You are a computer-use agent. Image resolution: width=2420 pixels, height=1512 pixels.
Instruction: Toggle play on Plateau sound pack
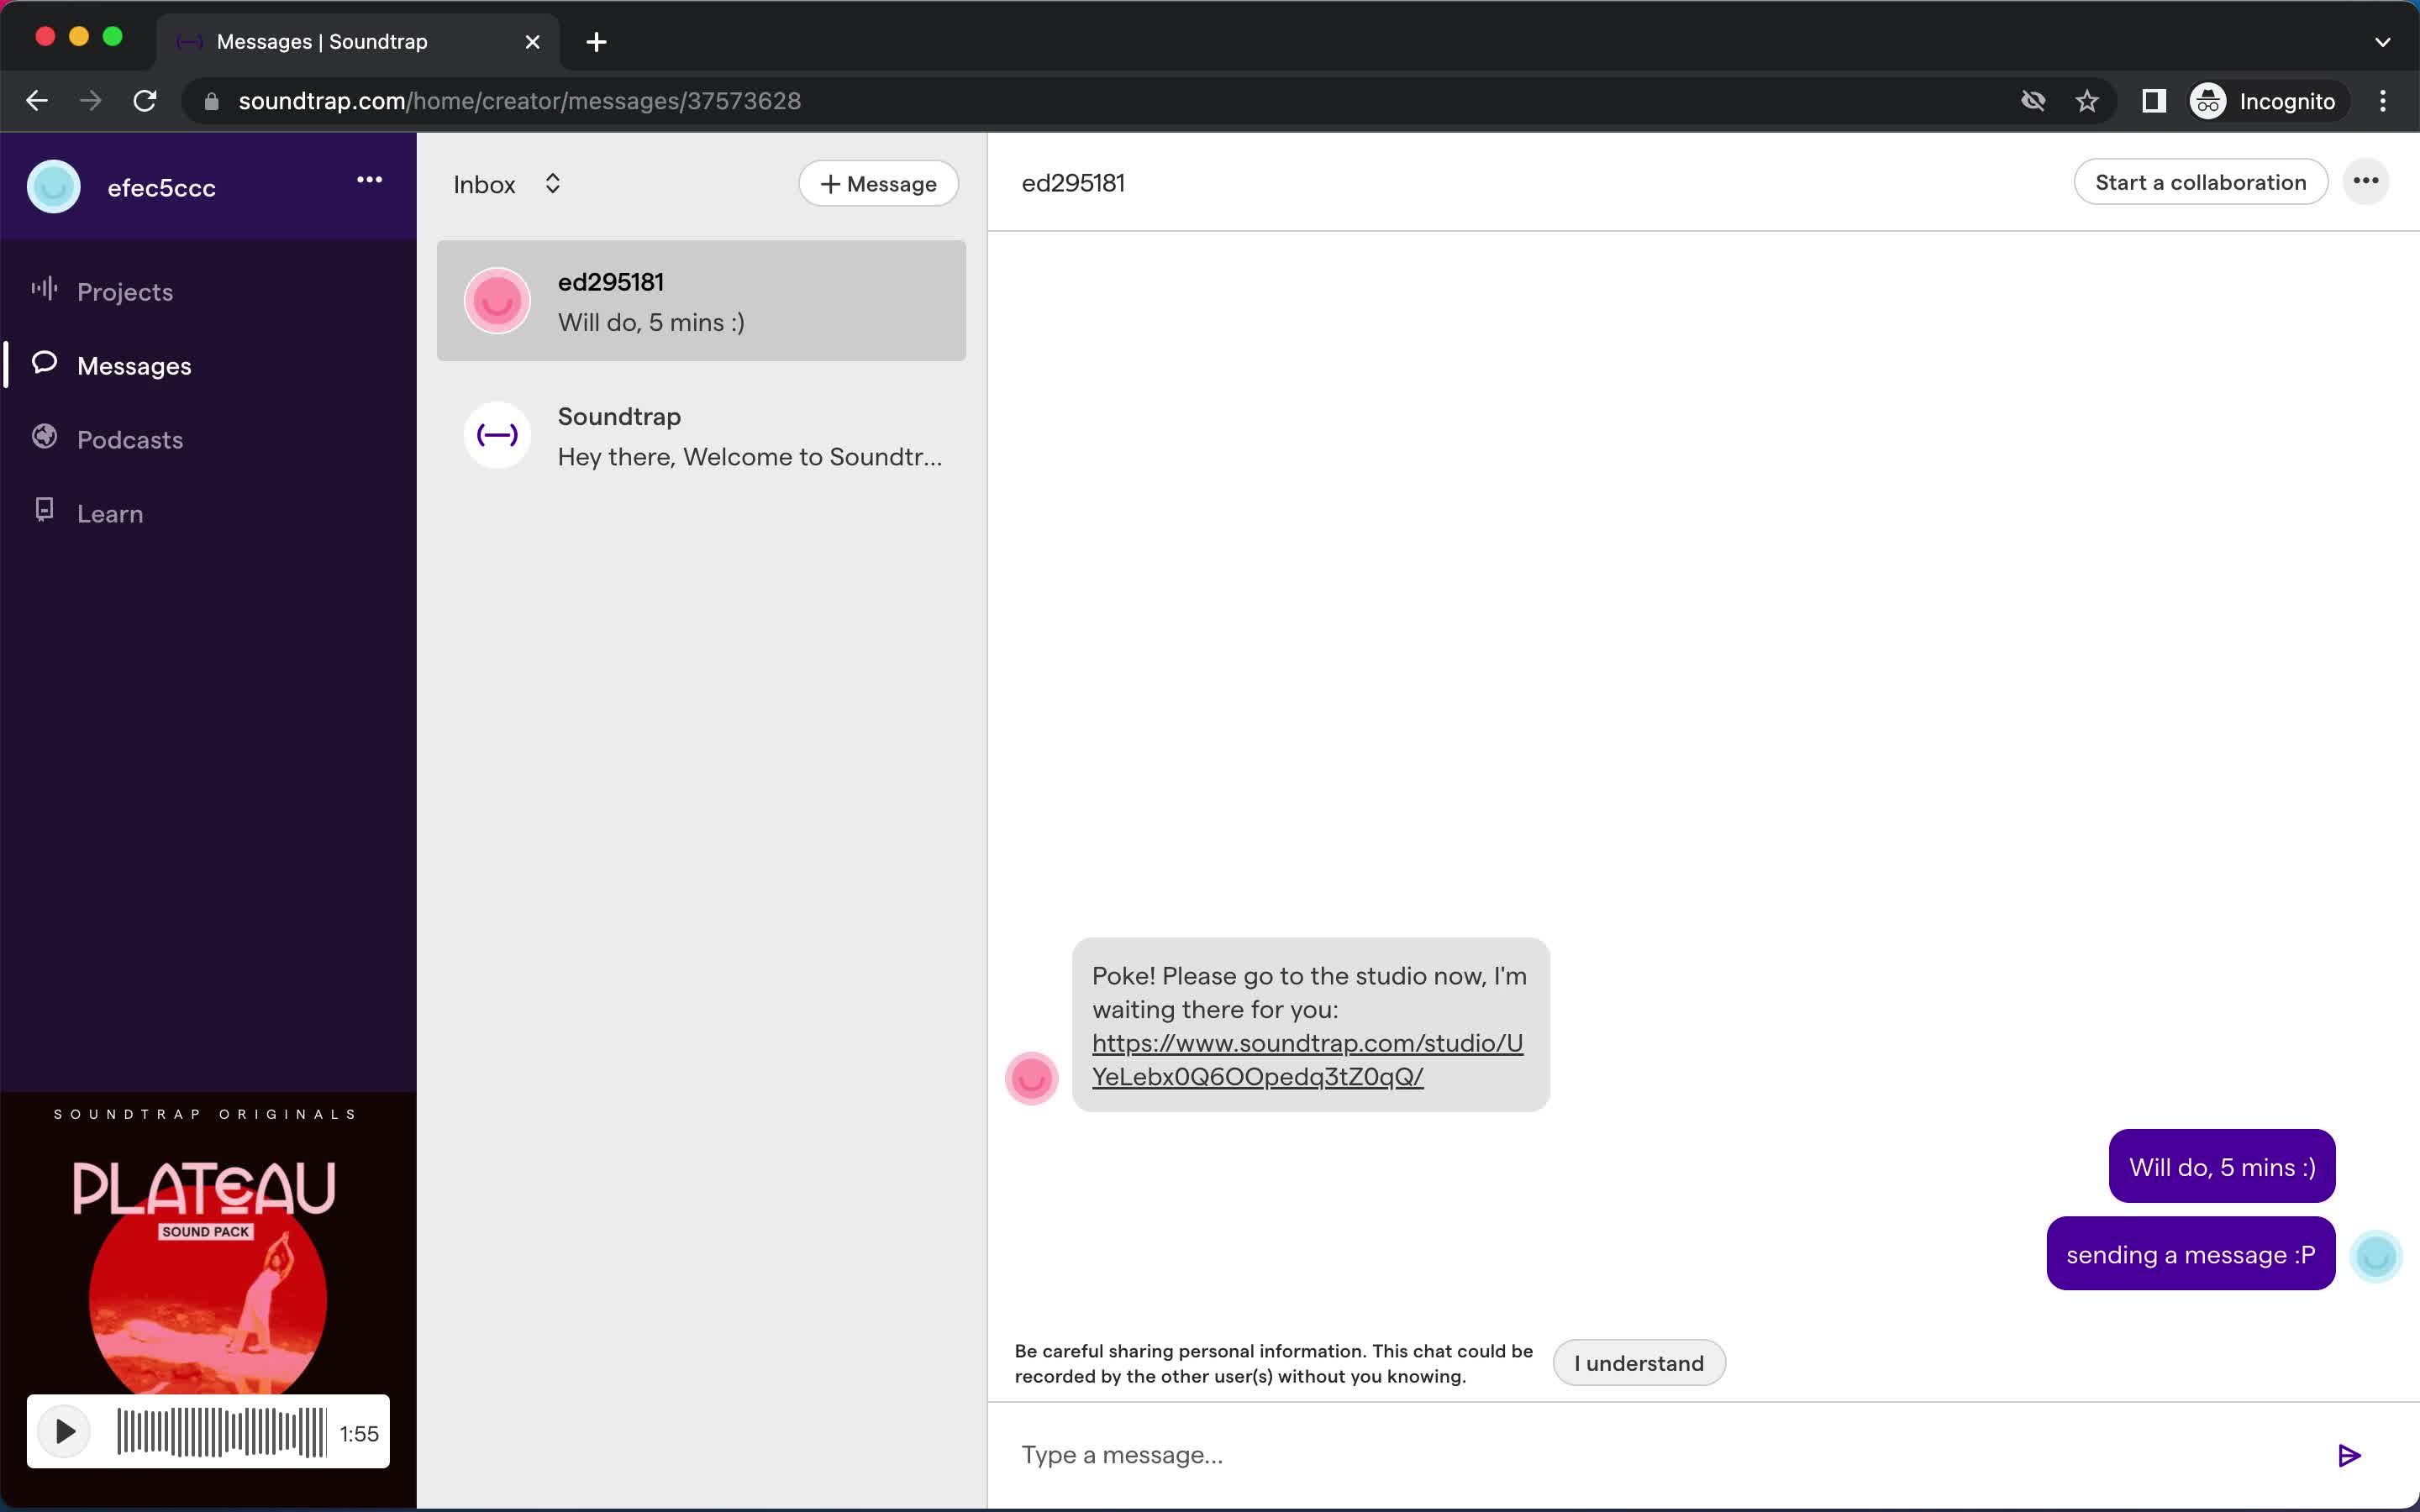tap(63, 1432)
